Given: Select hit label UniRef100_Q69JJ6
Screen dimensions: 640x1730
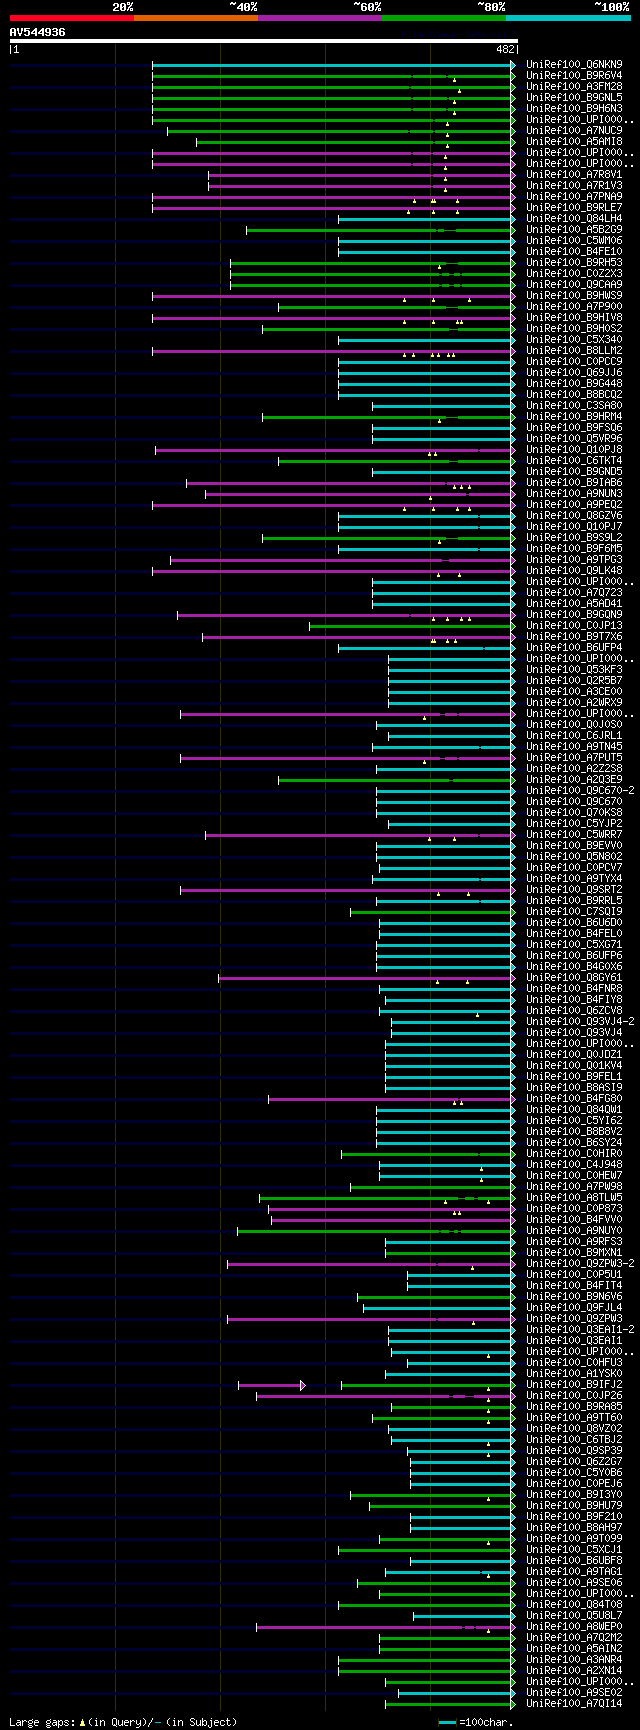Looking at the screenshot, I should (574, 372).
